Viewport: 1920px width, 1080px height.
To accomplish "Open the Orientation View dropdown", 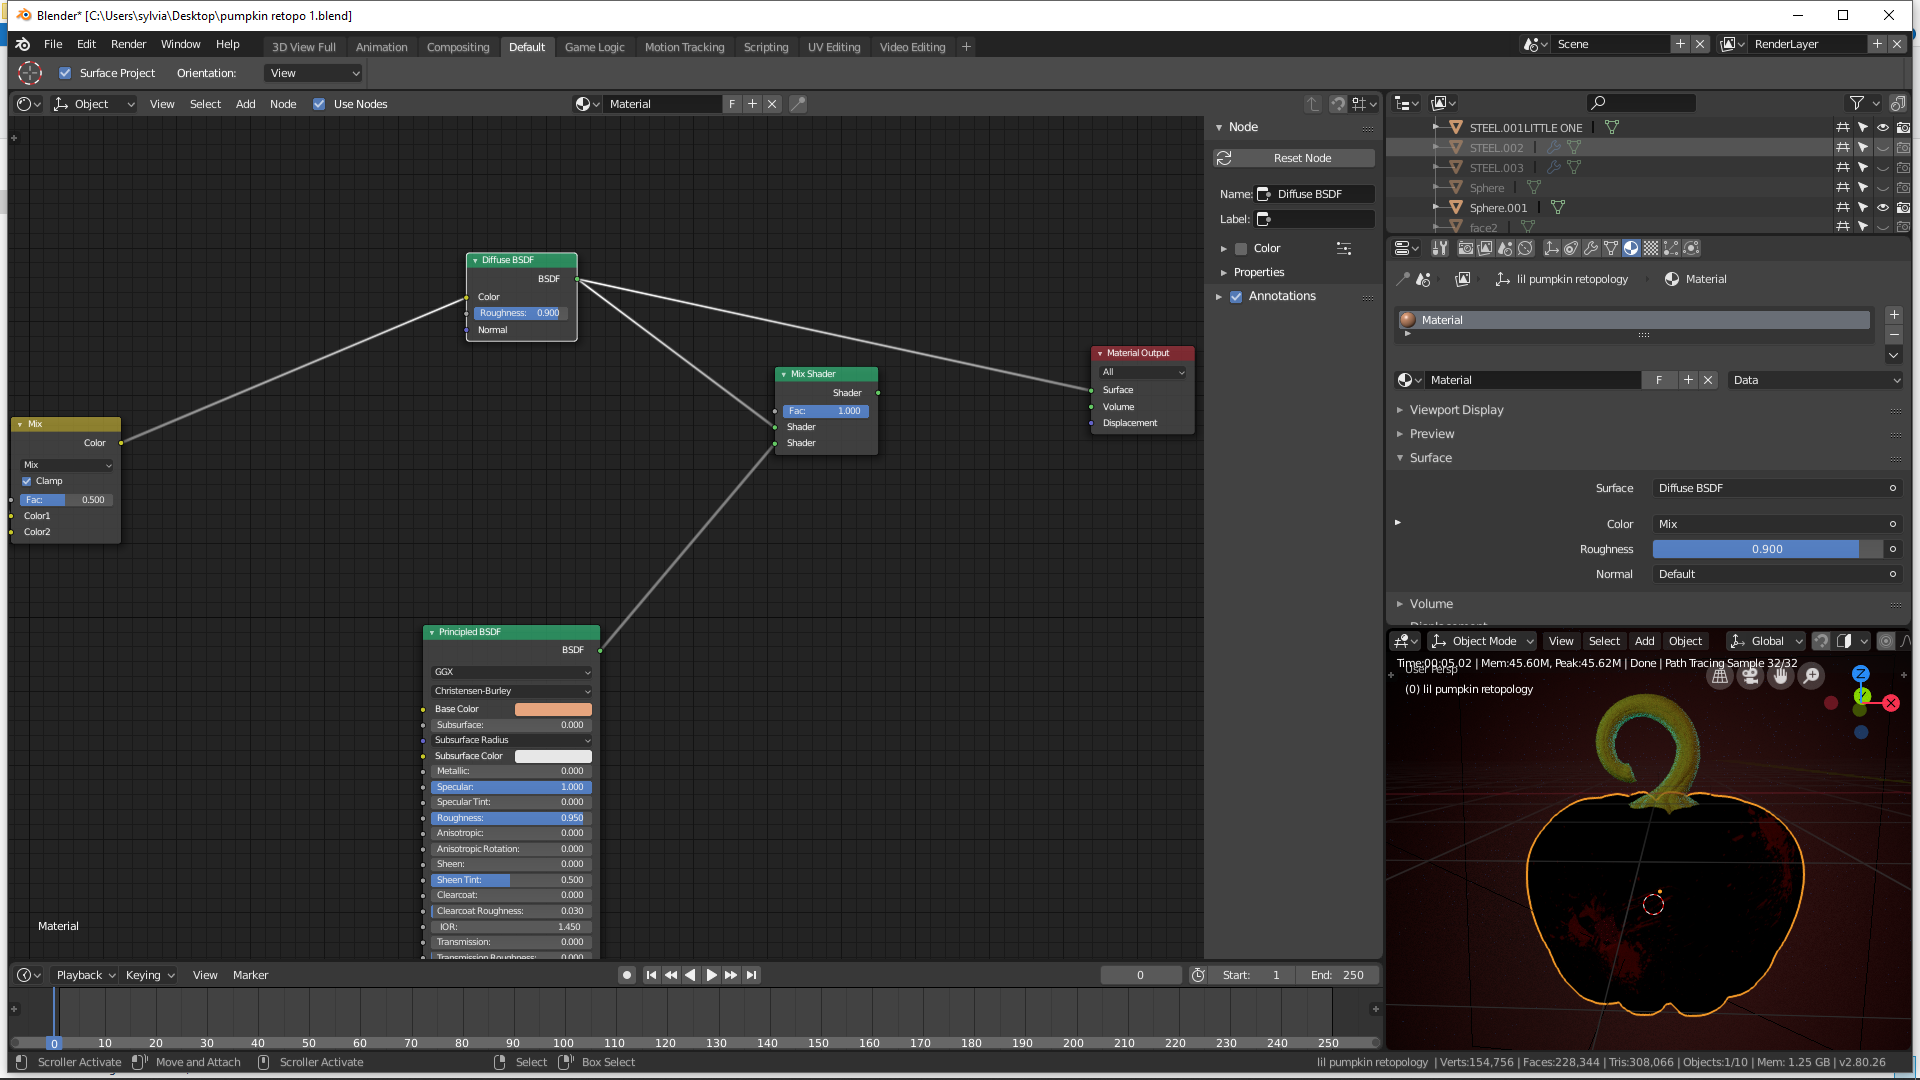I will 314,73.
